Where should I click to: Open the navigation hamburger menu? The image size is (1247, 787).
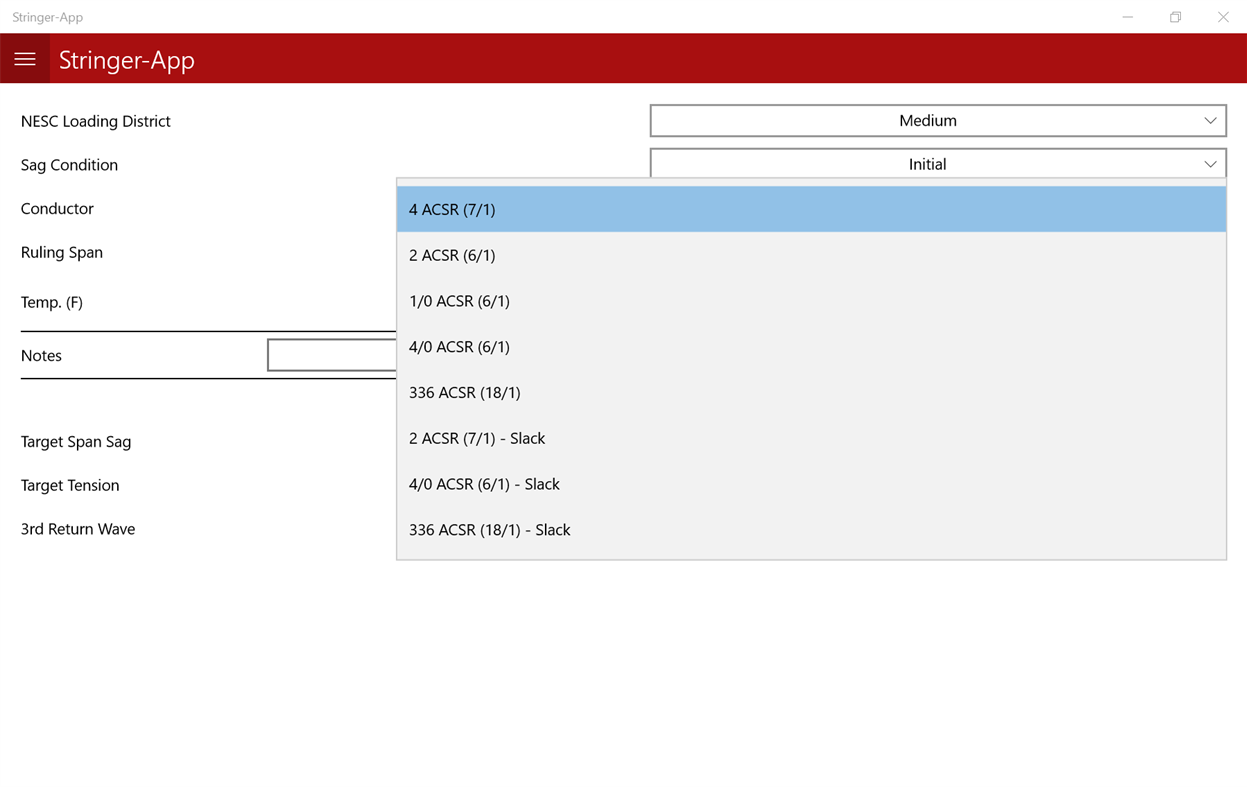(x=25, y=58)
